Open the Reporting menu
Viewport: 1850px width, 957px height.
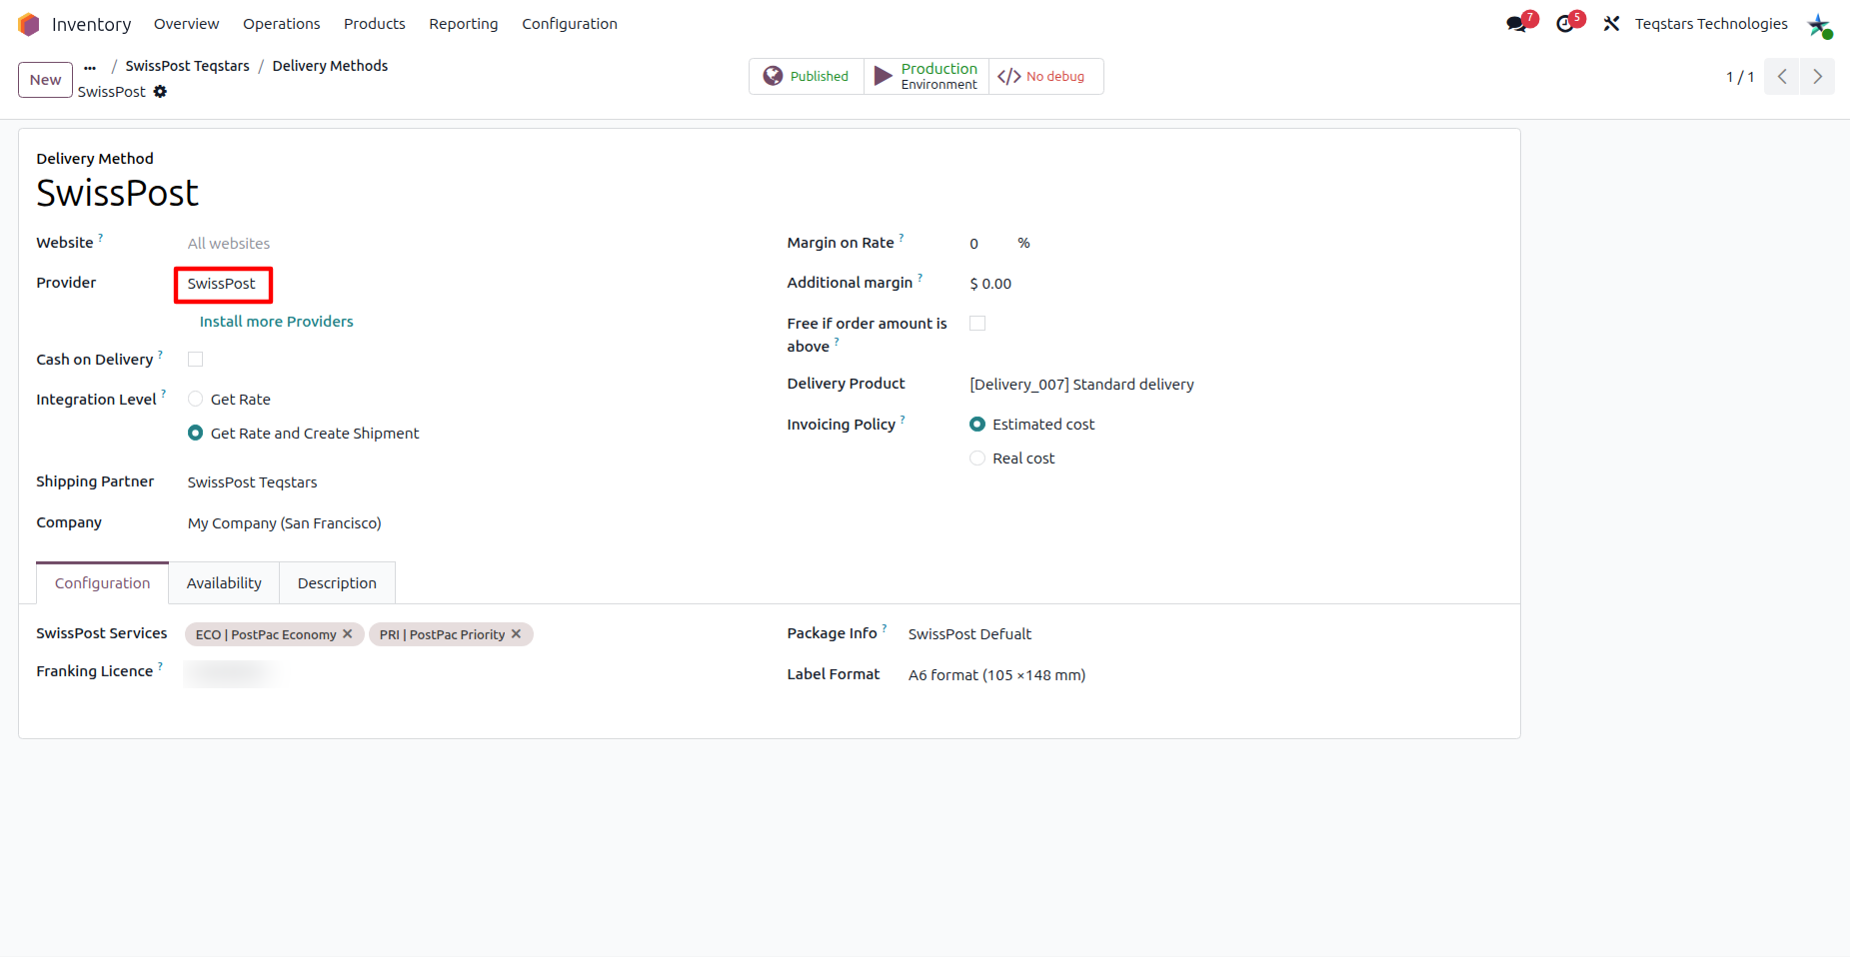(463, 24)
